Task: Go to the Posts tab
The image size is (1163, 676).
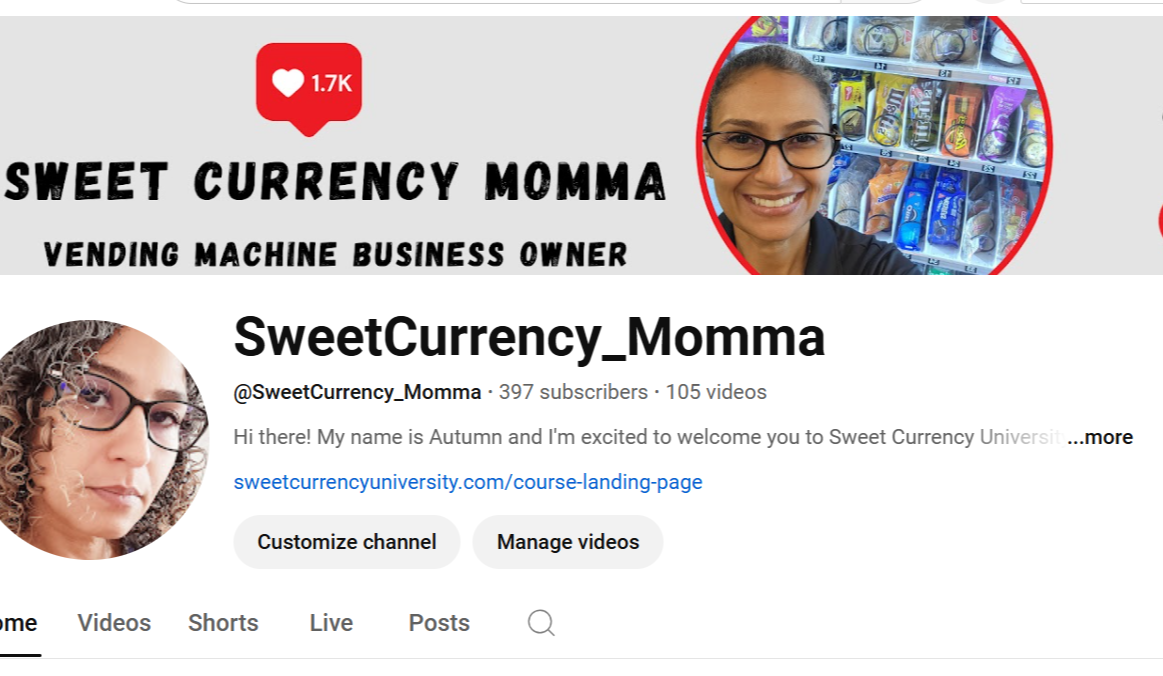Action: [x=439, y=623]
